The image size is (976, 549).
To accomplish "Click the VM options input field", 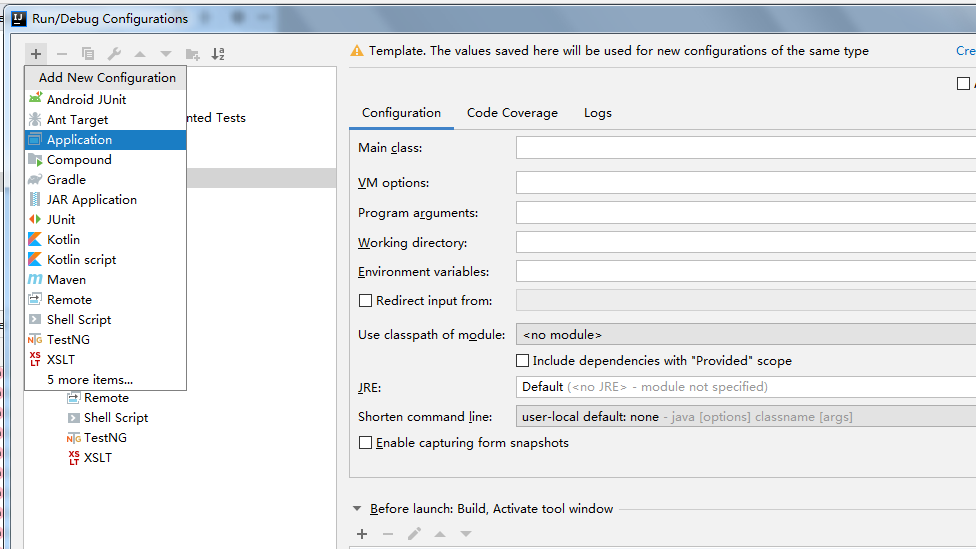I will (746, 182).
